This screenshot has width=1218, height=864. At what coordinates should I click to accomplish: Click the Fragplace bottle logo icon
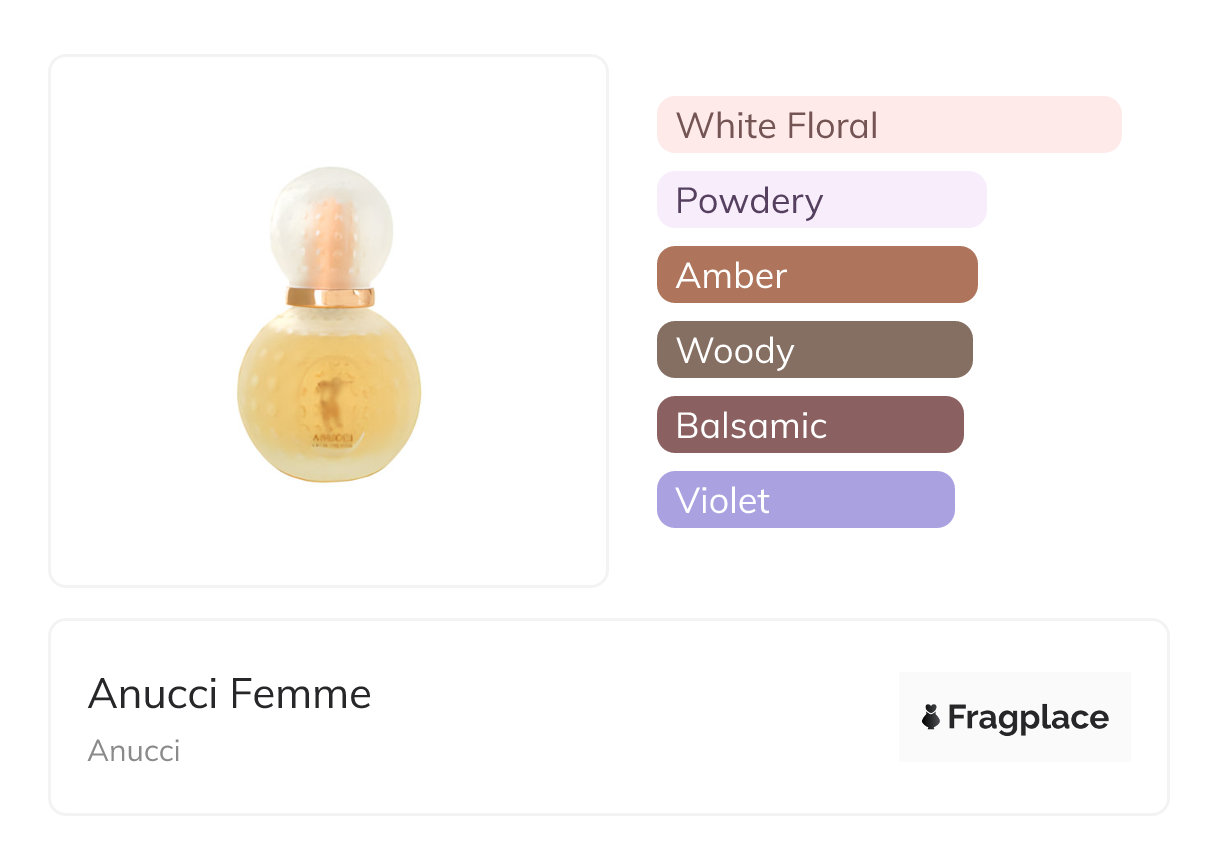[x=931, y=717]
